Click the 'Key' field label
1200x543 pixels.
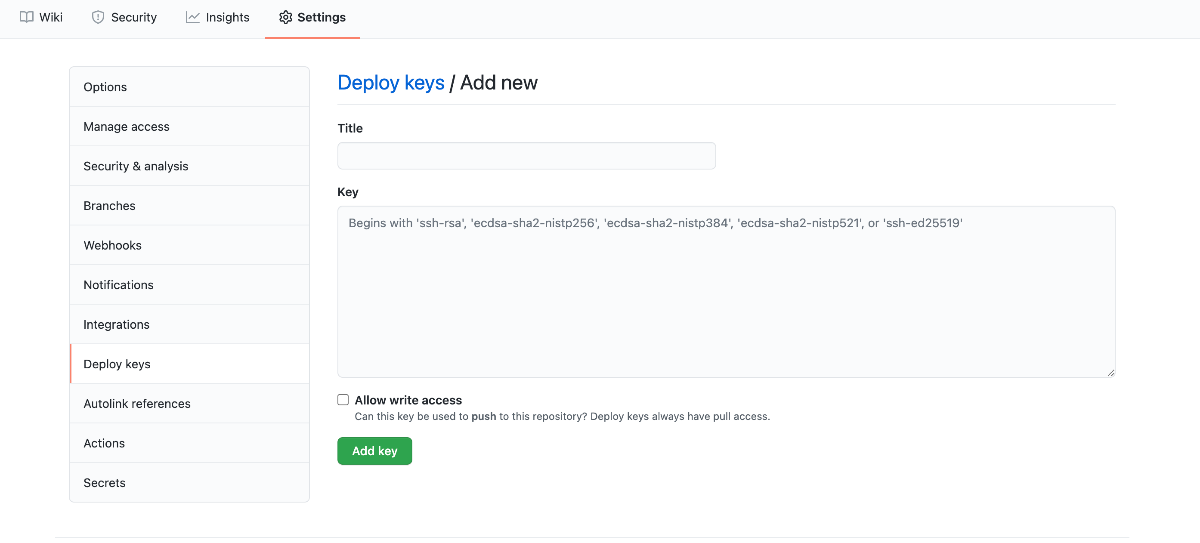(x=348, y=192)
